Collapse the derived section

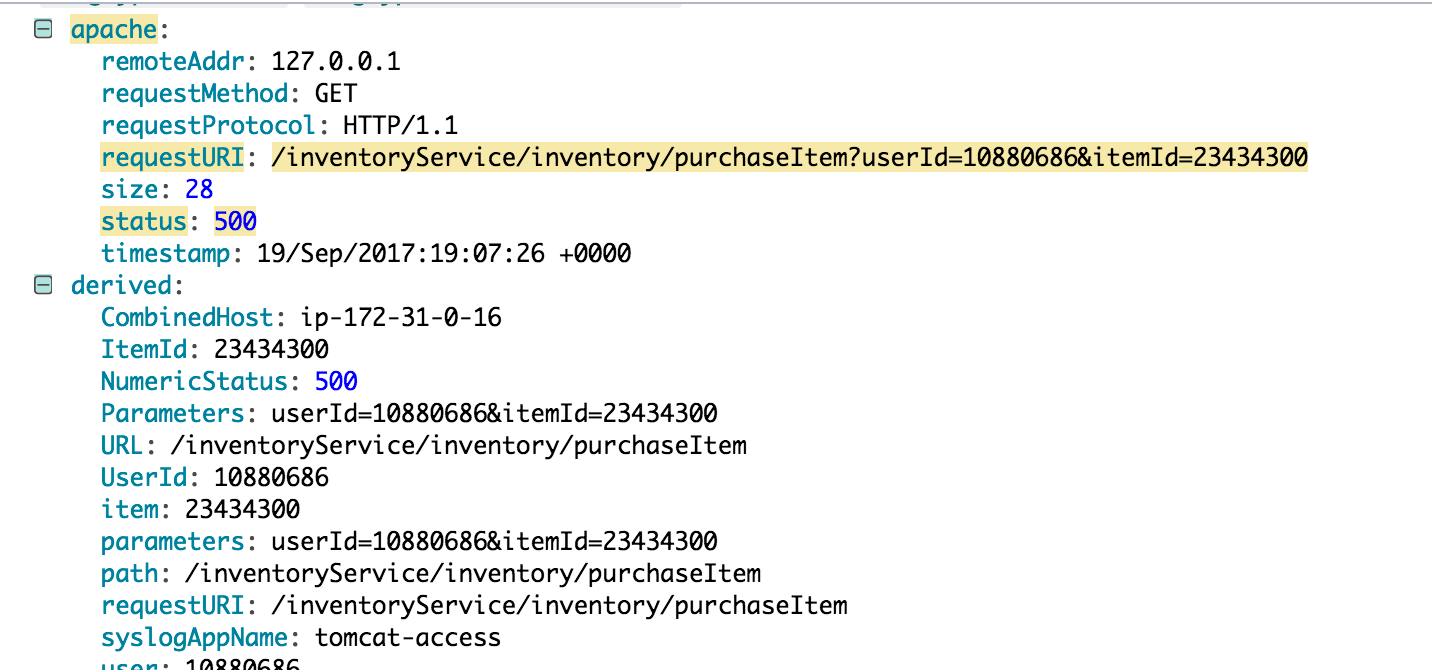coord(43,286)
